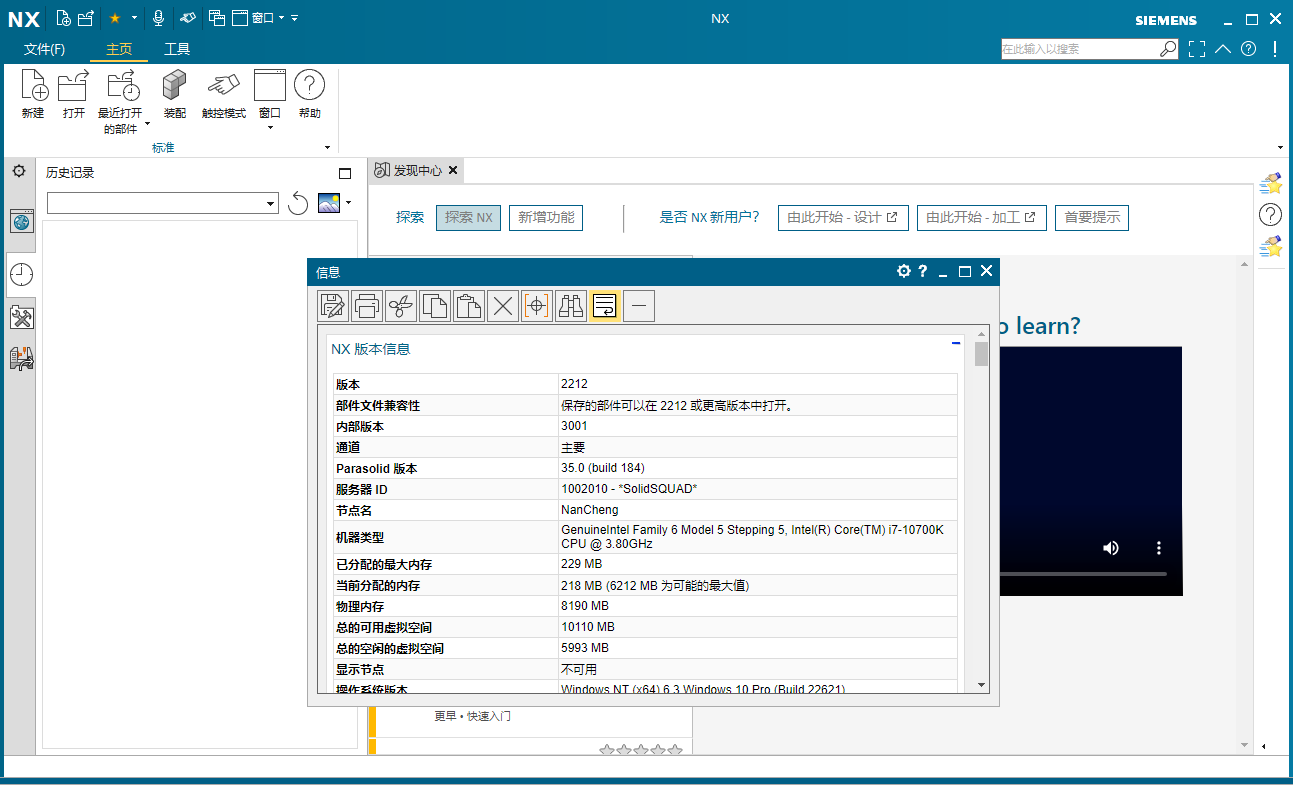Click the 帮助 question mark ribbon icon
1293x785 pixels.
pyautogui.click(x=310, y=85)
